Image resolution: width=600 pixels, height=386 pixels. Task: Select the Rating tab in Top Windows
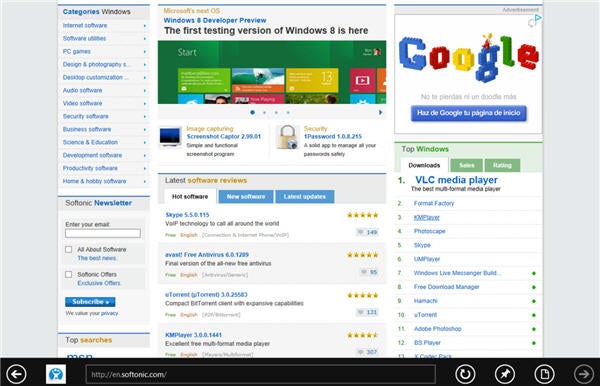pos(502,165)
